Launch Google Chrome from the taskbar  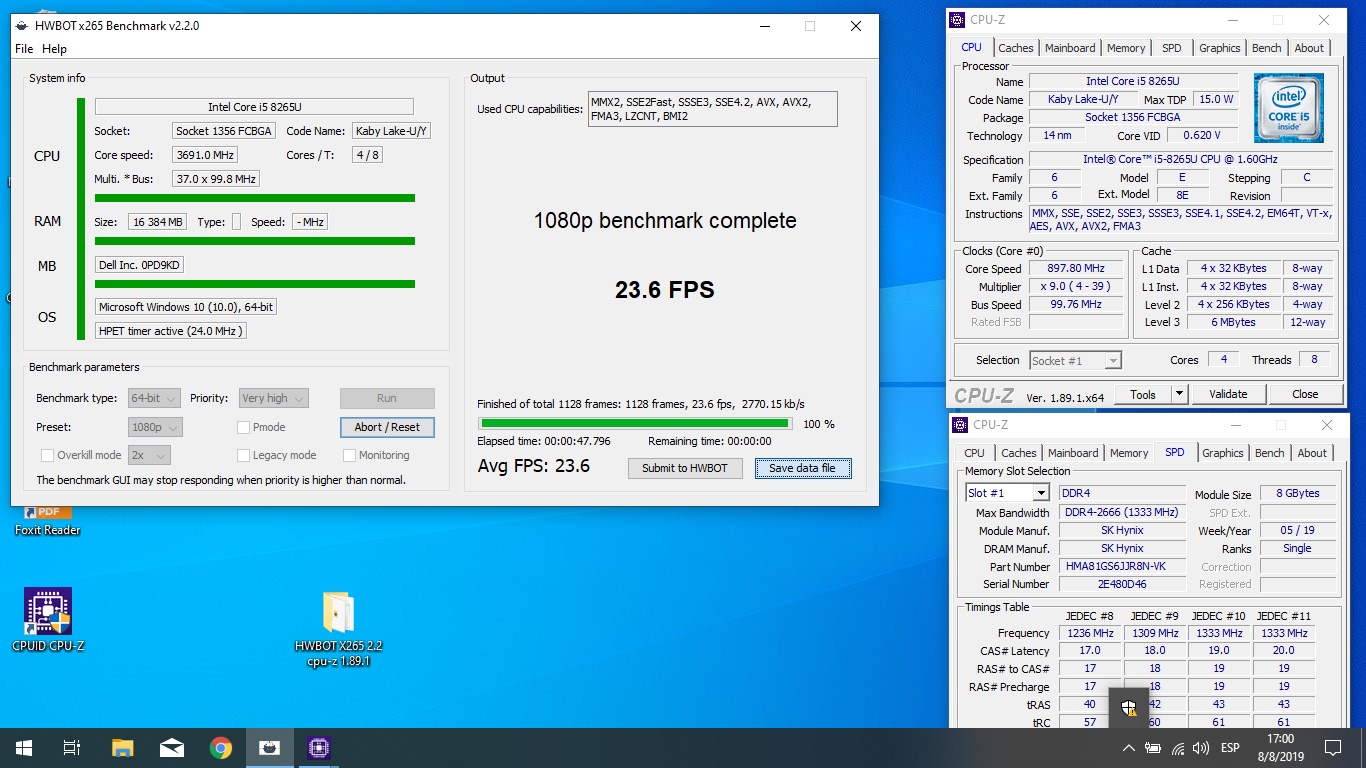pyautogui.click(x=220, y=747)
